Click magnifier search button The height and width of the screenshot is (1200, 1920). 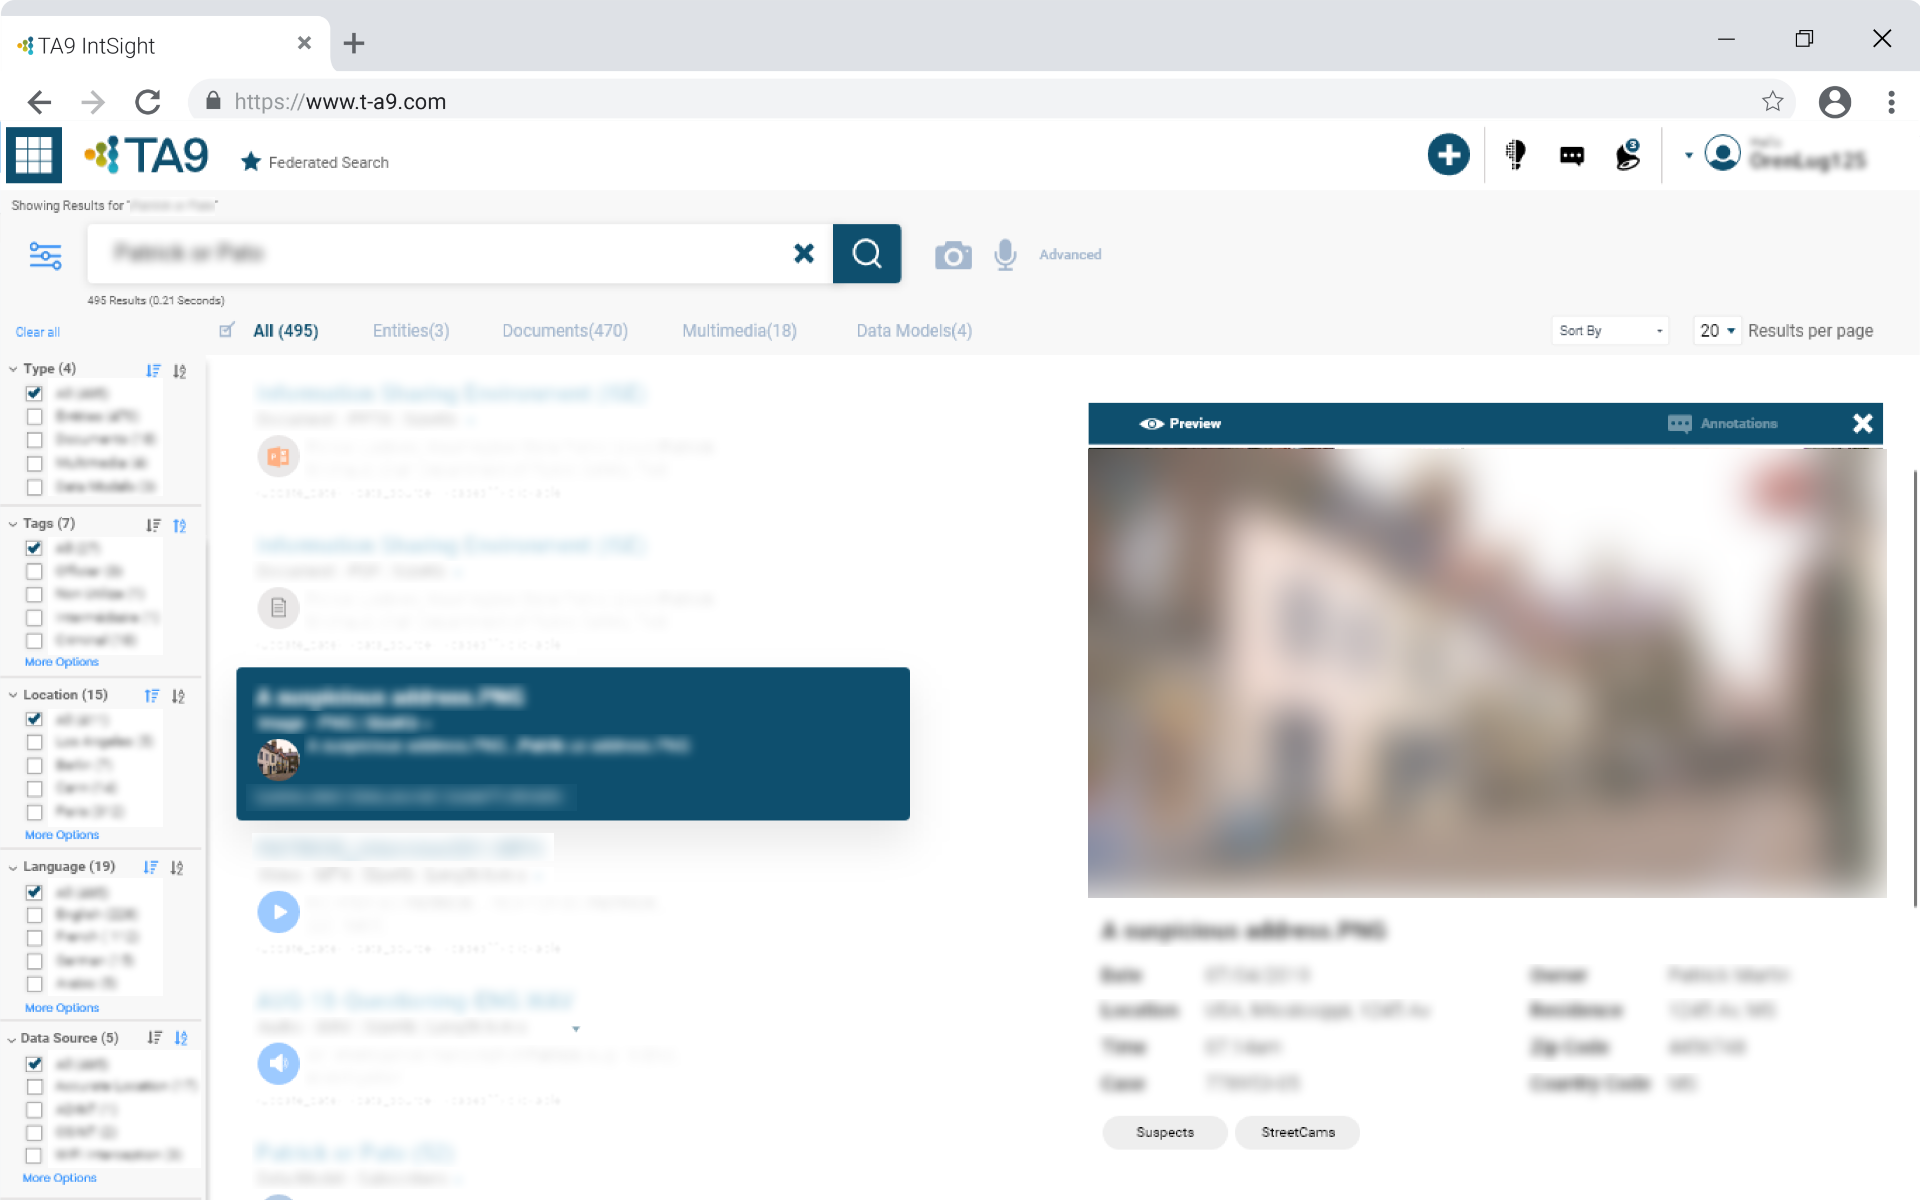point(866,254)
